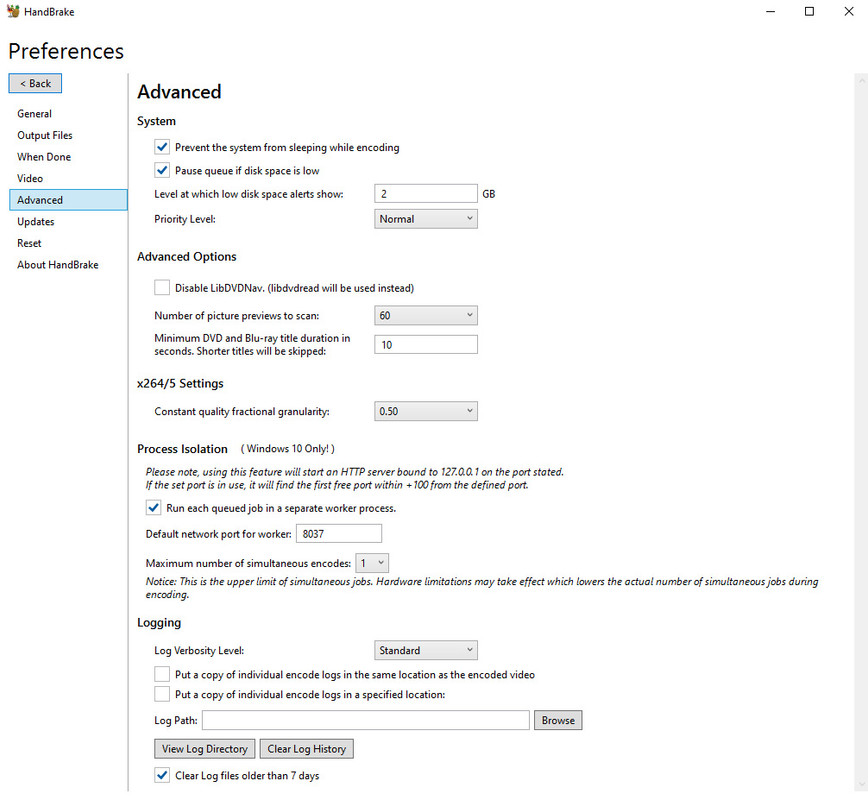
Task: Enable Disable LibDVDNav checkbox
Action: 162,288
